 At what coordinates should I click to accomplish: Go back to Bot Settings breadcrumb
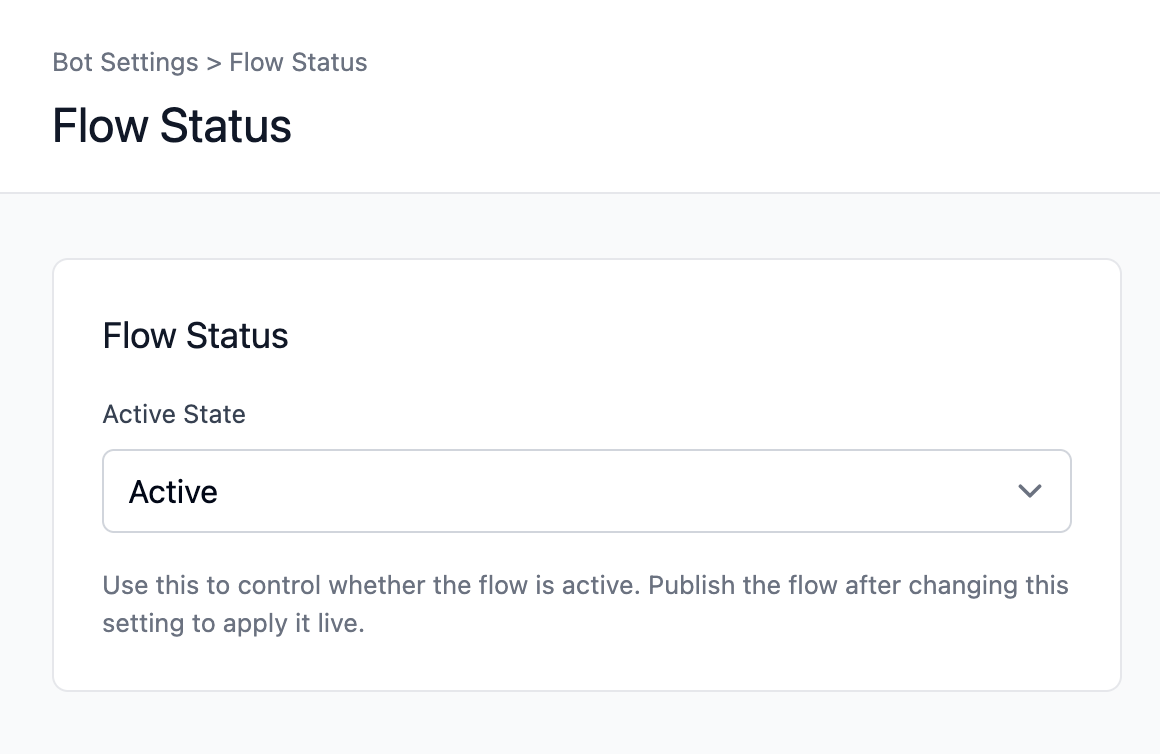tap(125, 62)
